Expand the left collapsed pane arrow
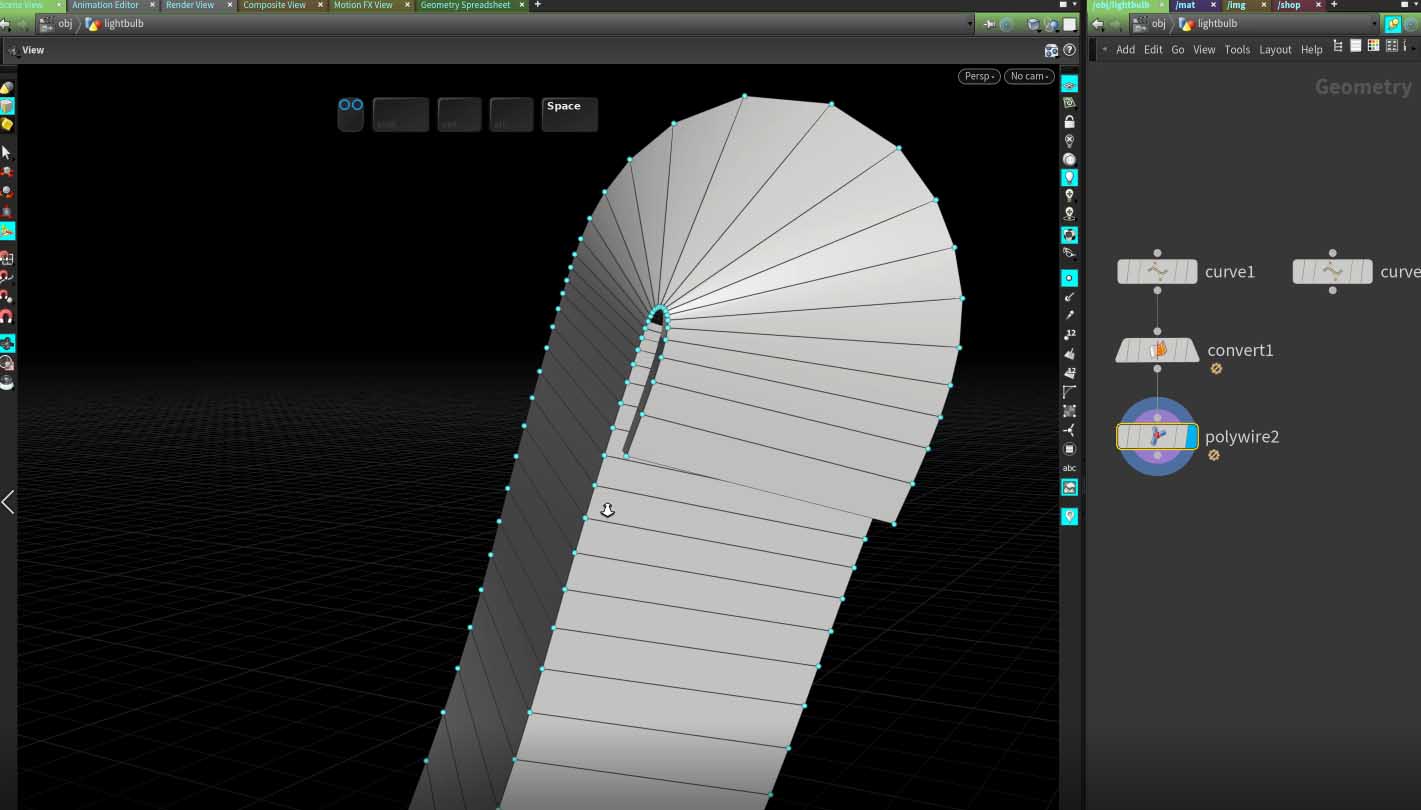Viewport: 1421px width, 810px height. tap(8, 502)
